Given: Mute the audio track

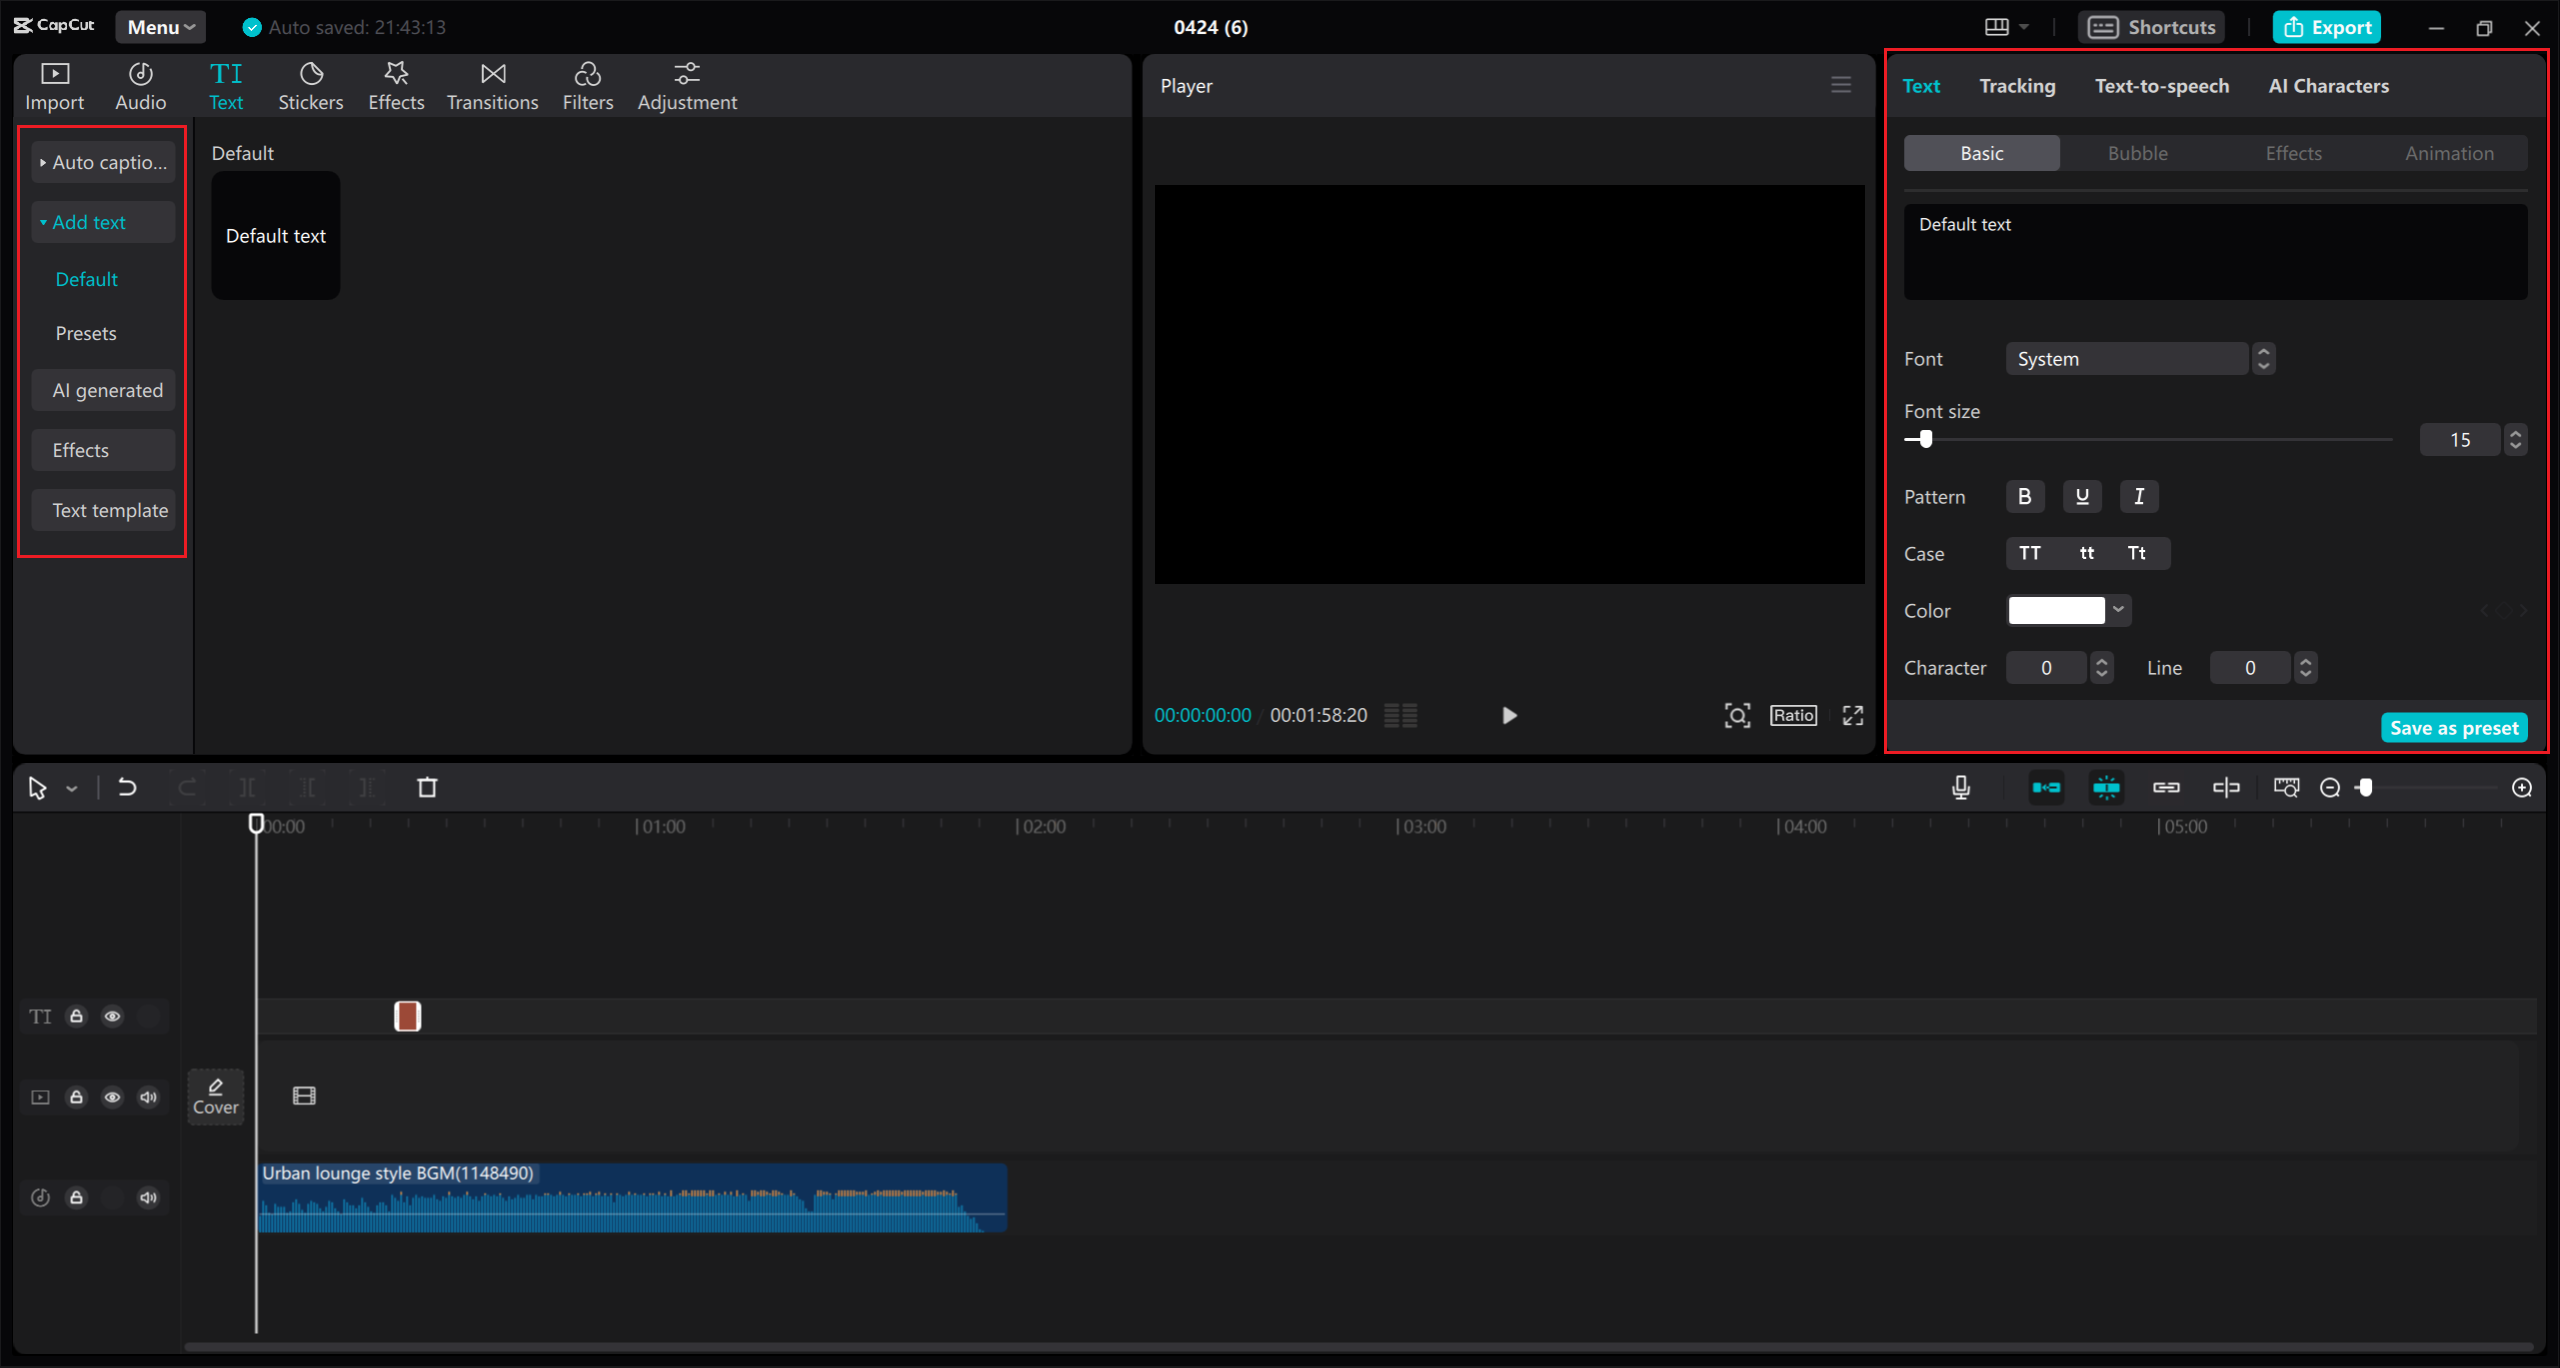Looking at the screenshot, I should 148,1197.
